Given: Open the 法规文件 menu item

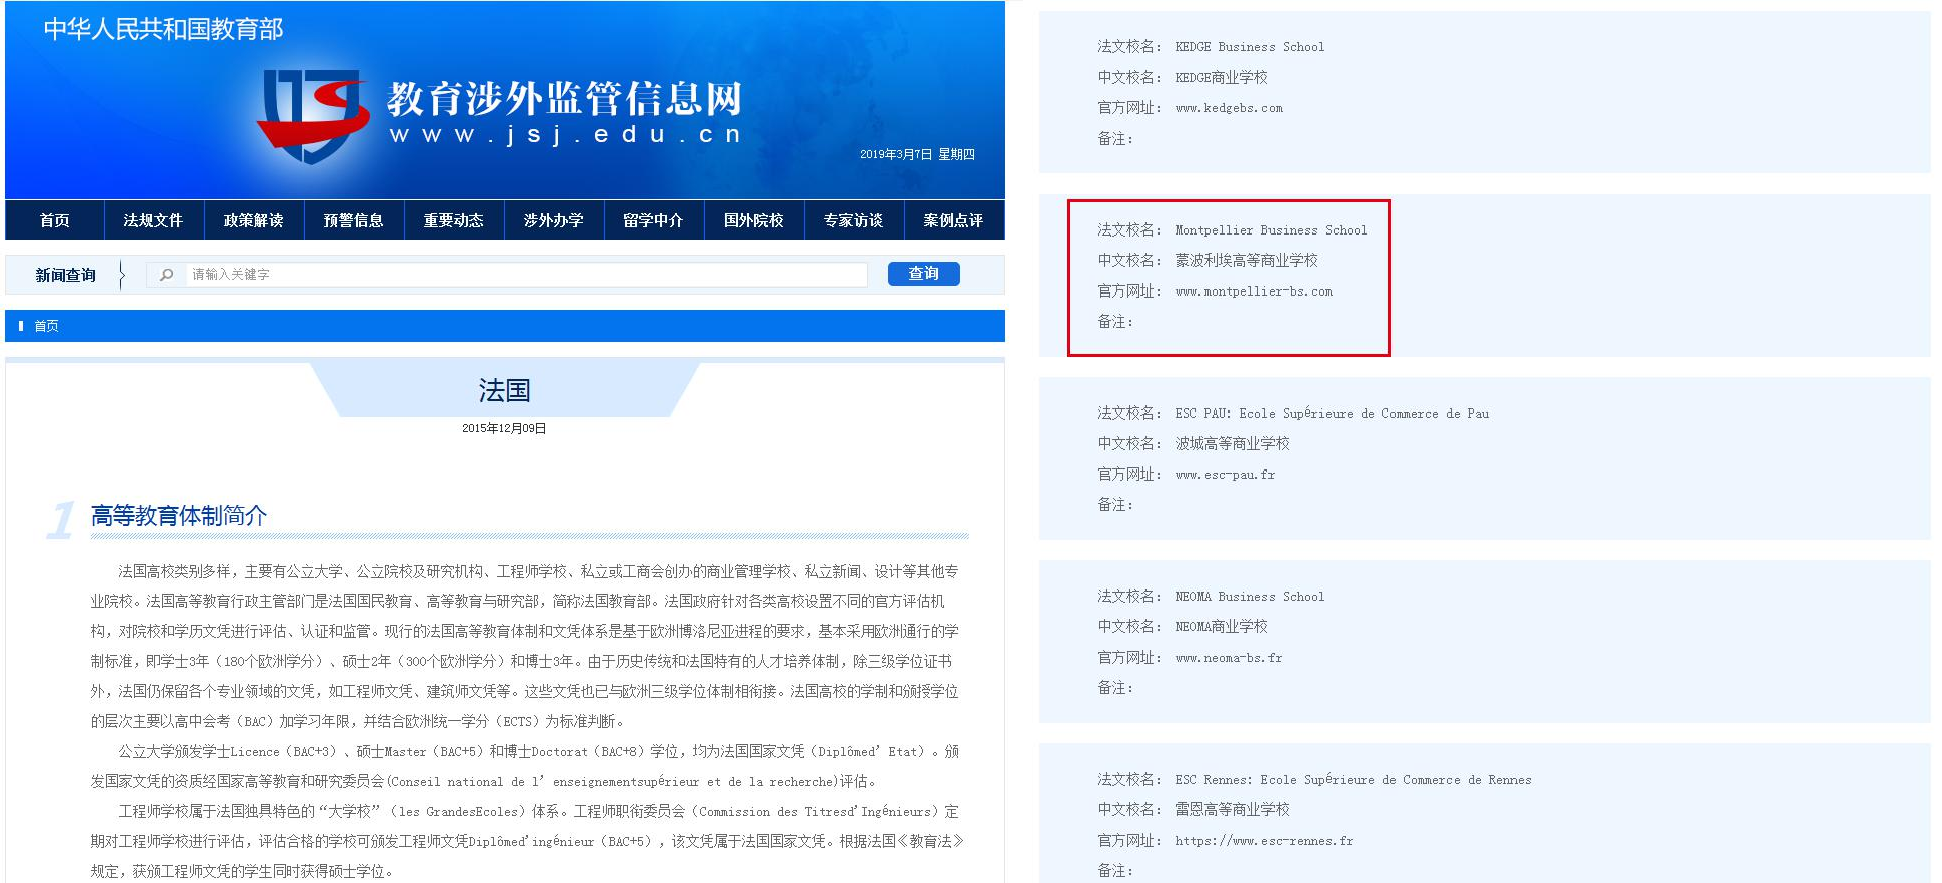Looking at the screenshot, I should point(154,220).
